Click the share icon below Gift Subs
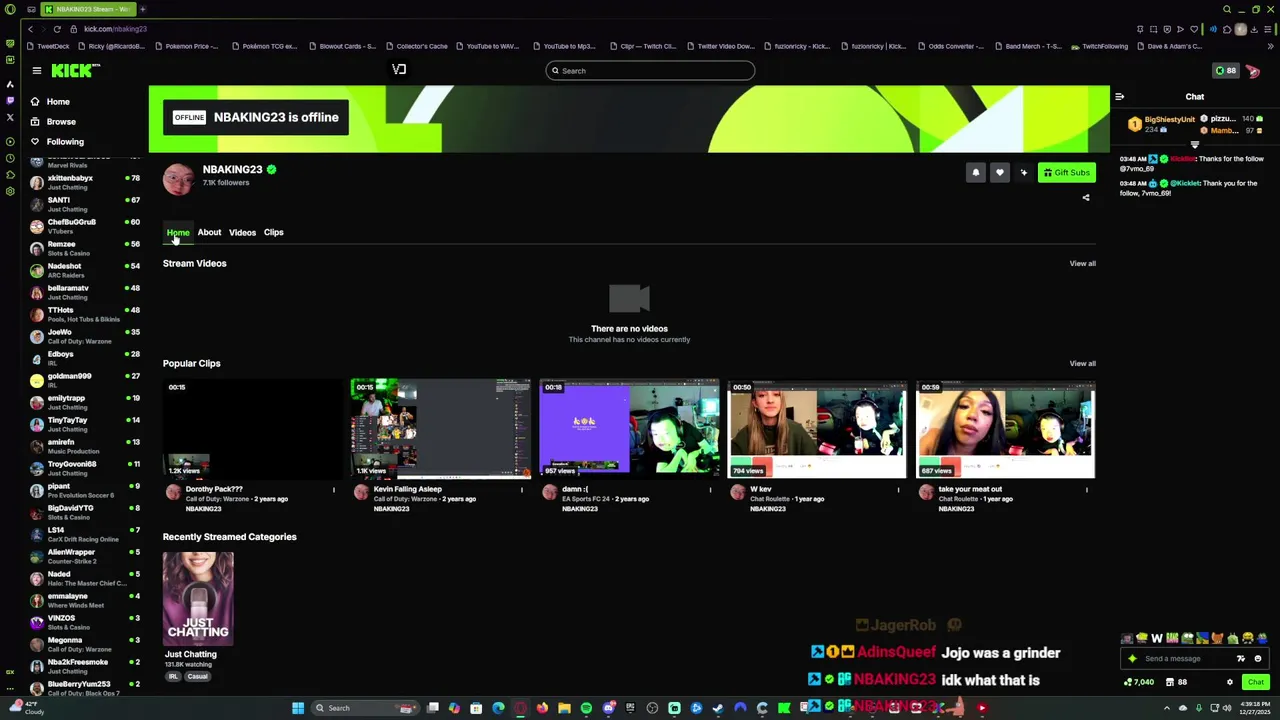The width and height of the screenshot is (1280, 720). tap(1086, 197)
